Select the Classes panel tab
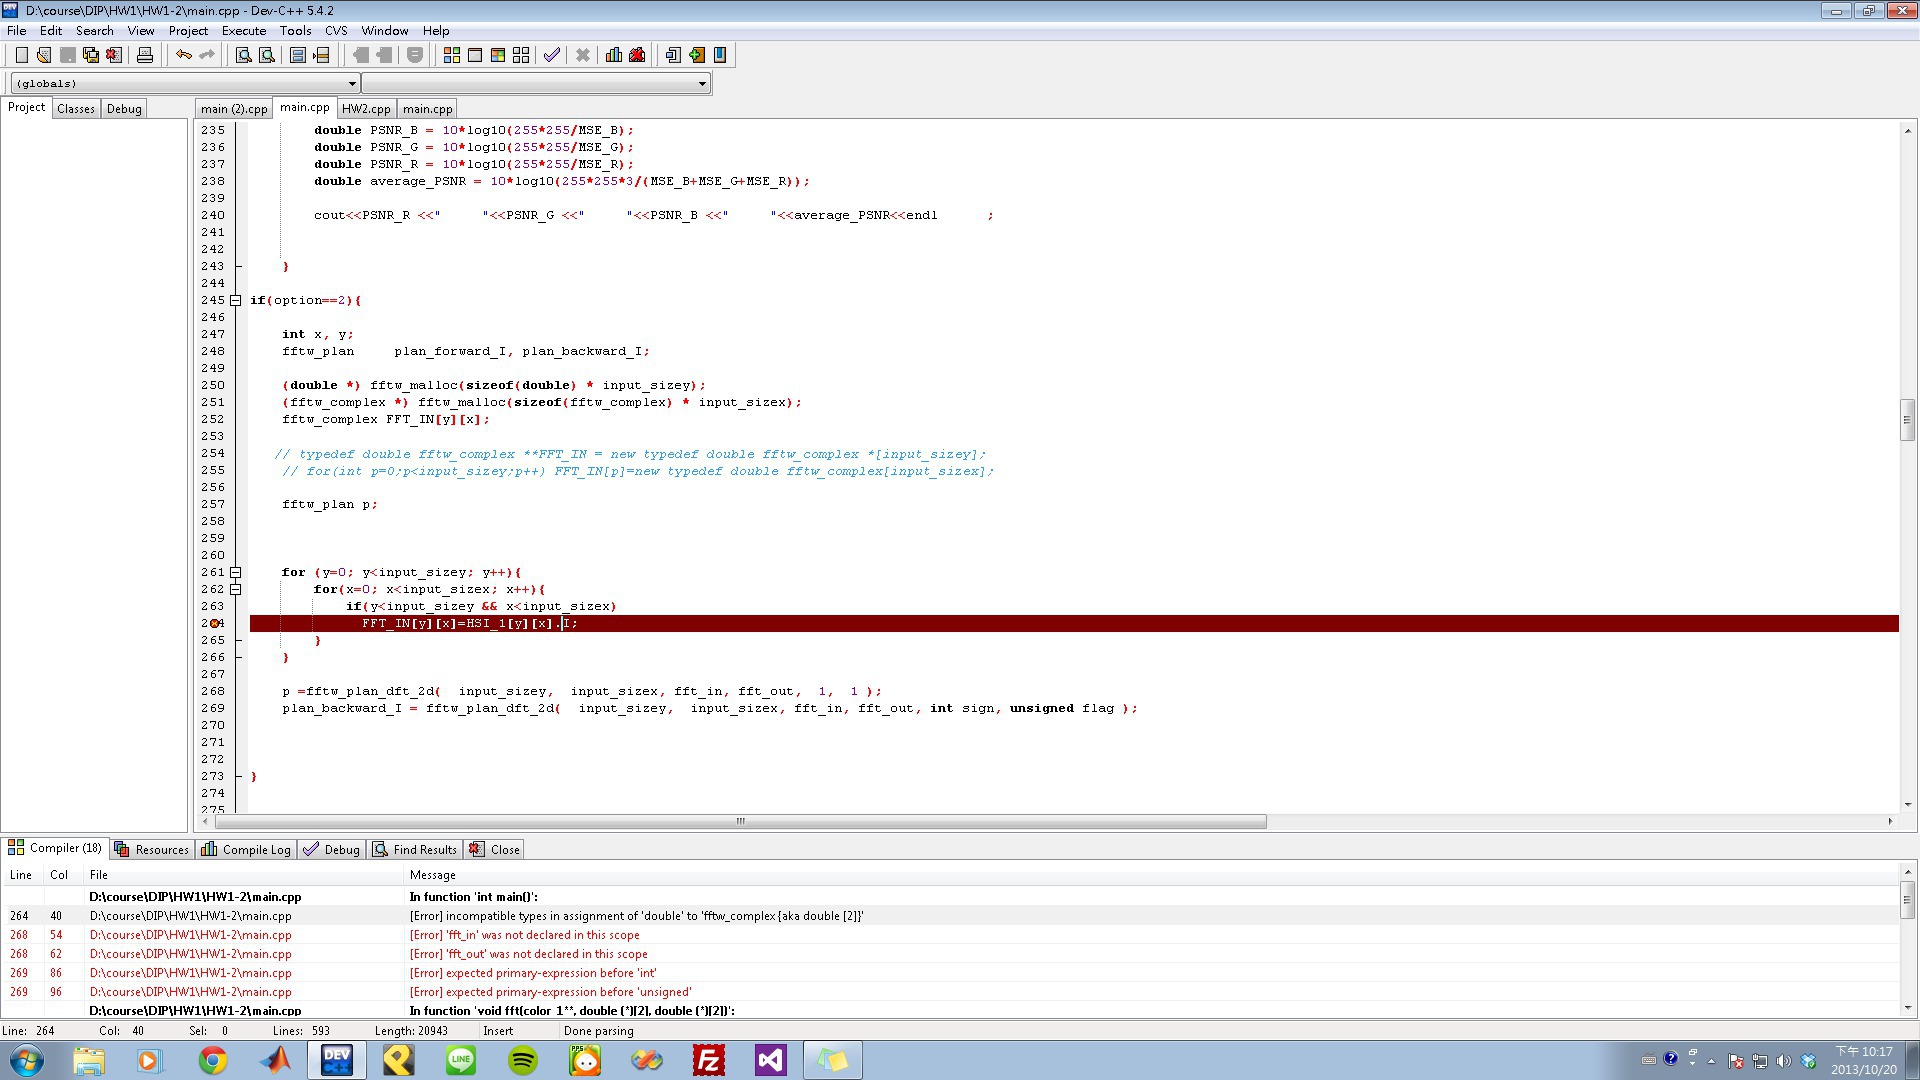This screenshot has height=1080, width=1920. pyautogui.click(x=75, y=109)
